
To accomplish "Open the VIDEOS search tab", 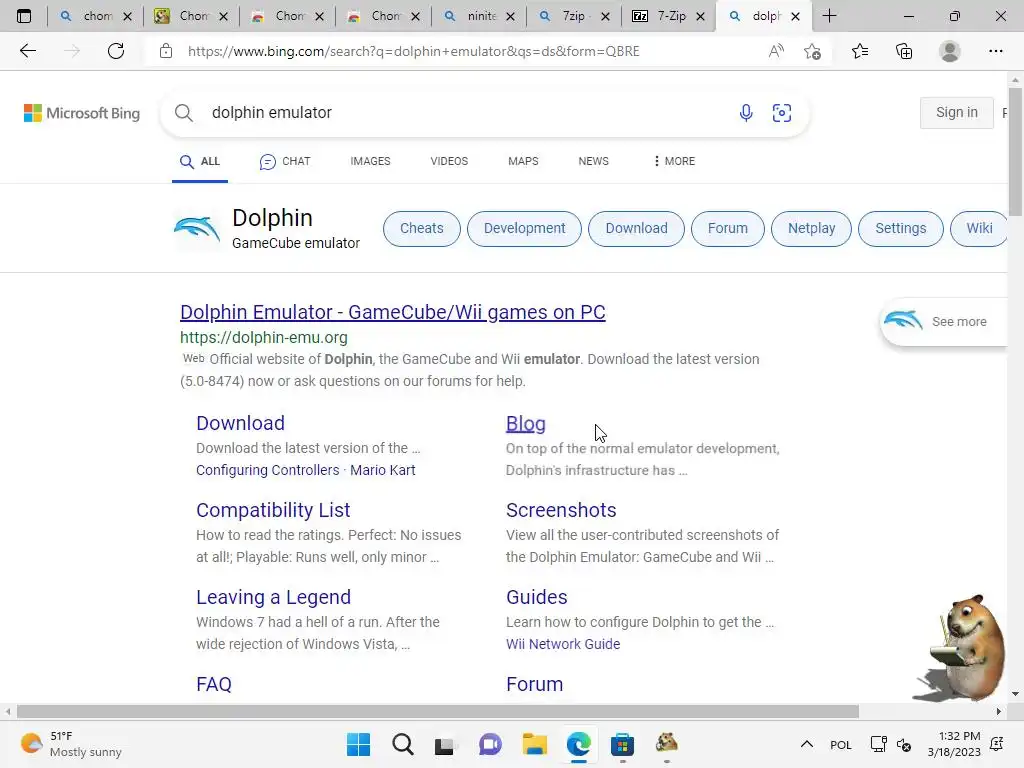I will pos(449,161).
